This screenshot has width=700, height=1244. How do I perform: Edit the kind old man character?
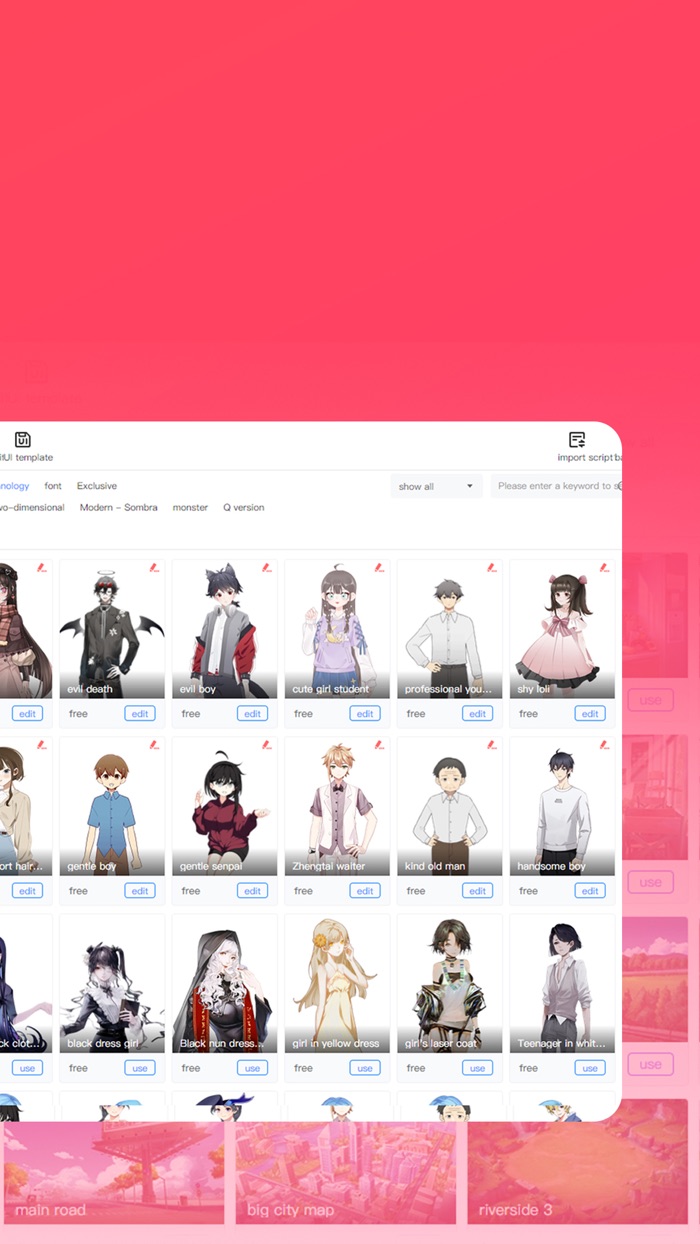(x=478, y=891)
